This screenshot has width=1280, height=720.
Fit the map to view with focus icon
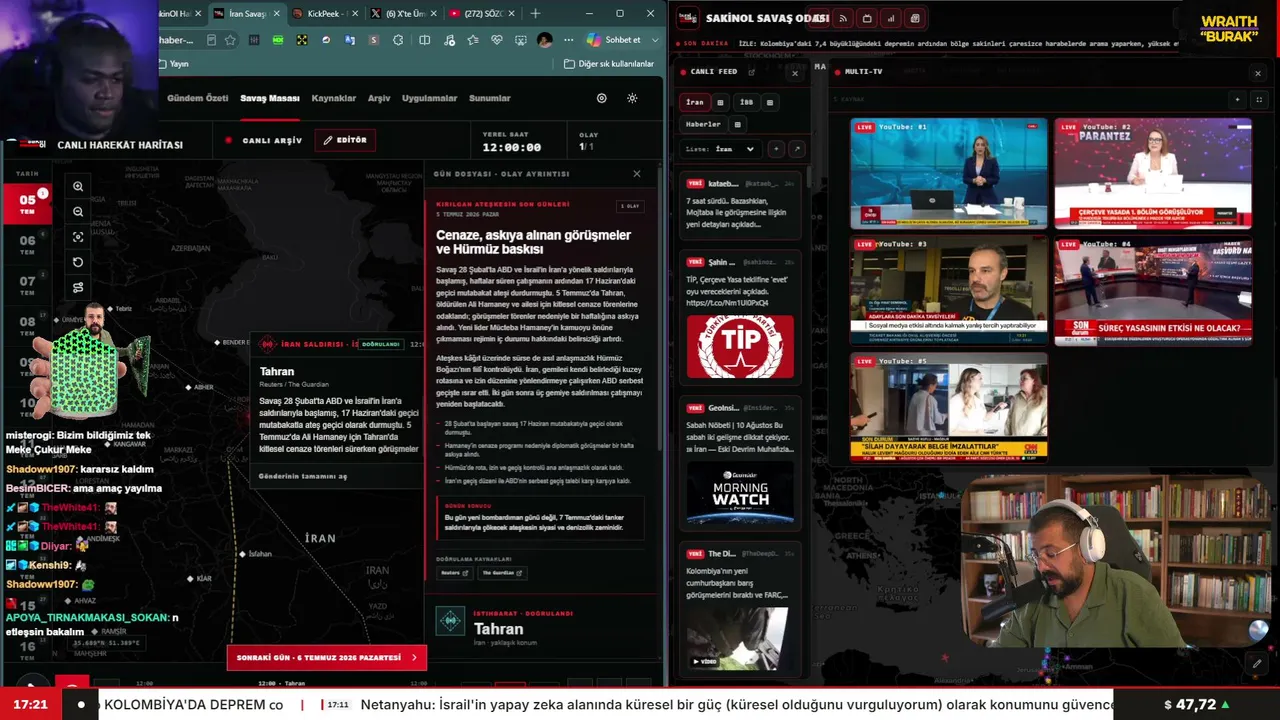click(78, 237)
